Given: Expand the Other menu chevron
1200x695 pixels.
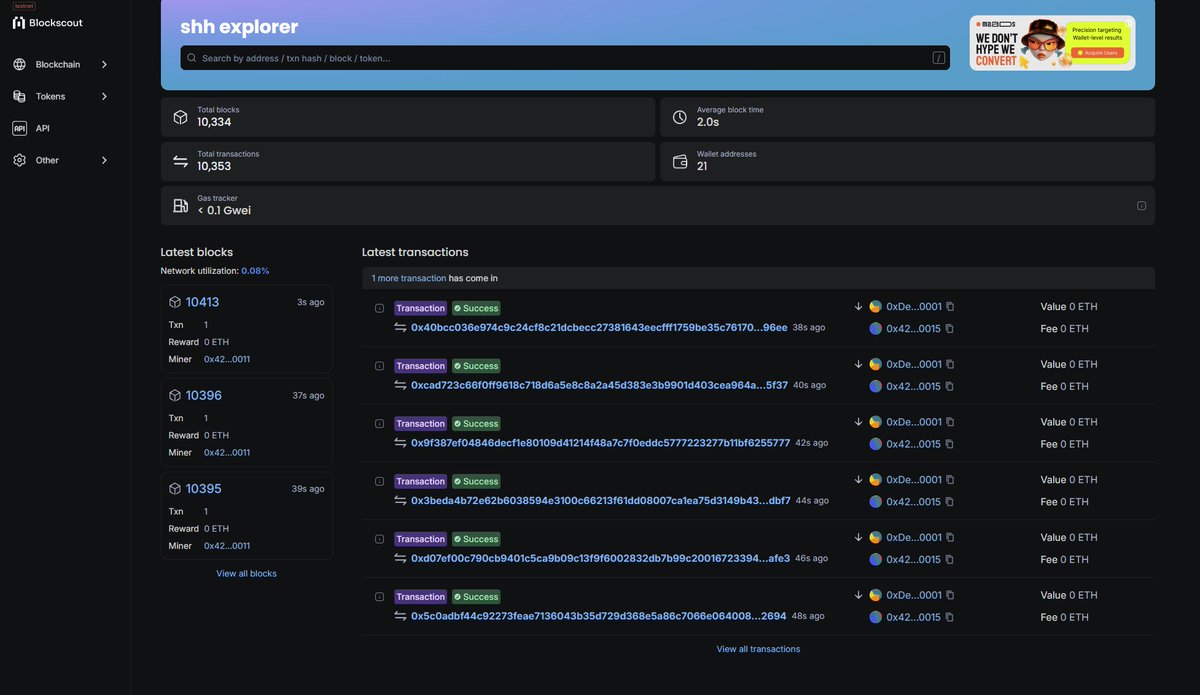Looking at the screenshot, I should click(x=104, y=160).
